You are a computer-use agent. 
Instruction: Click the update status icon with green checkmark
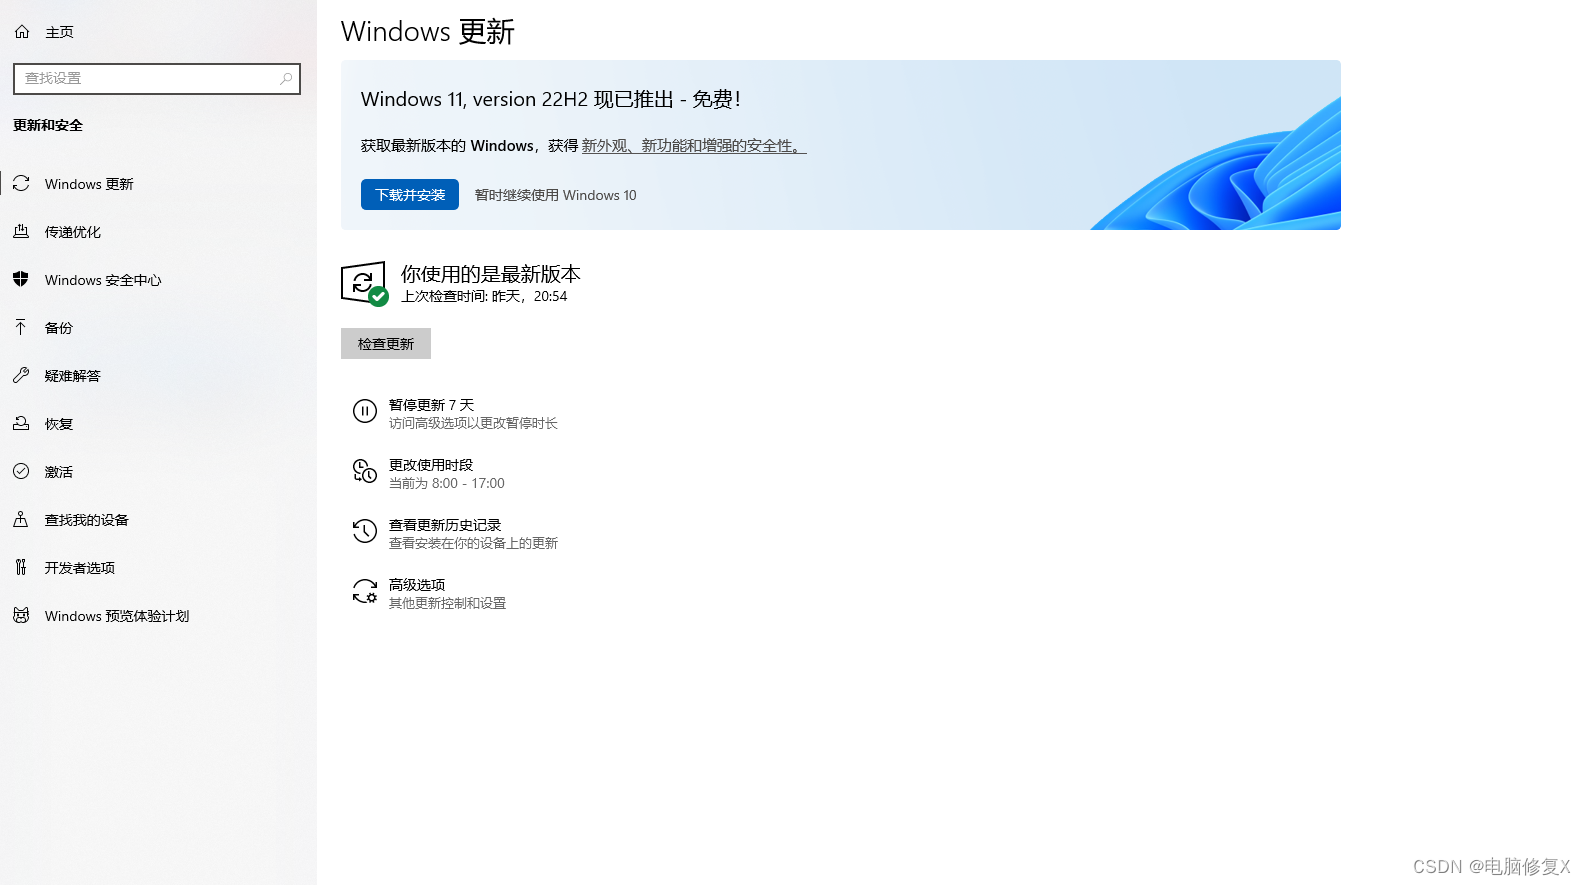pyautogui.click(x=364, y=284)
